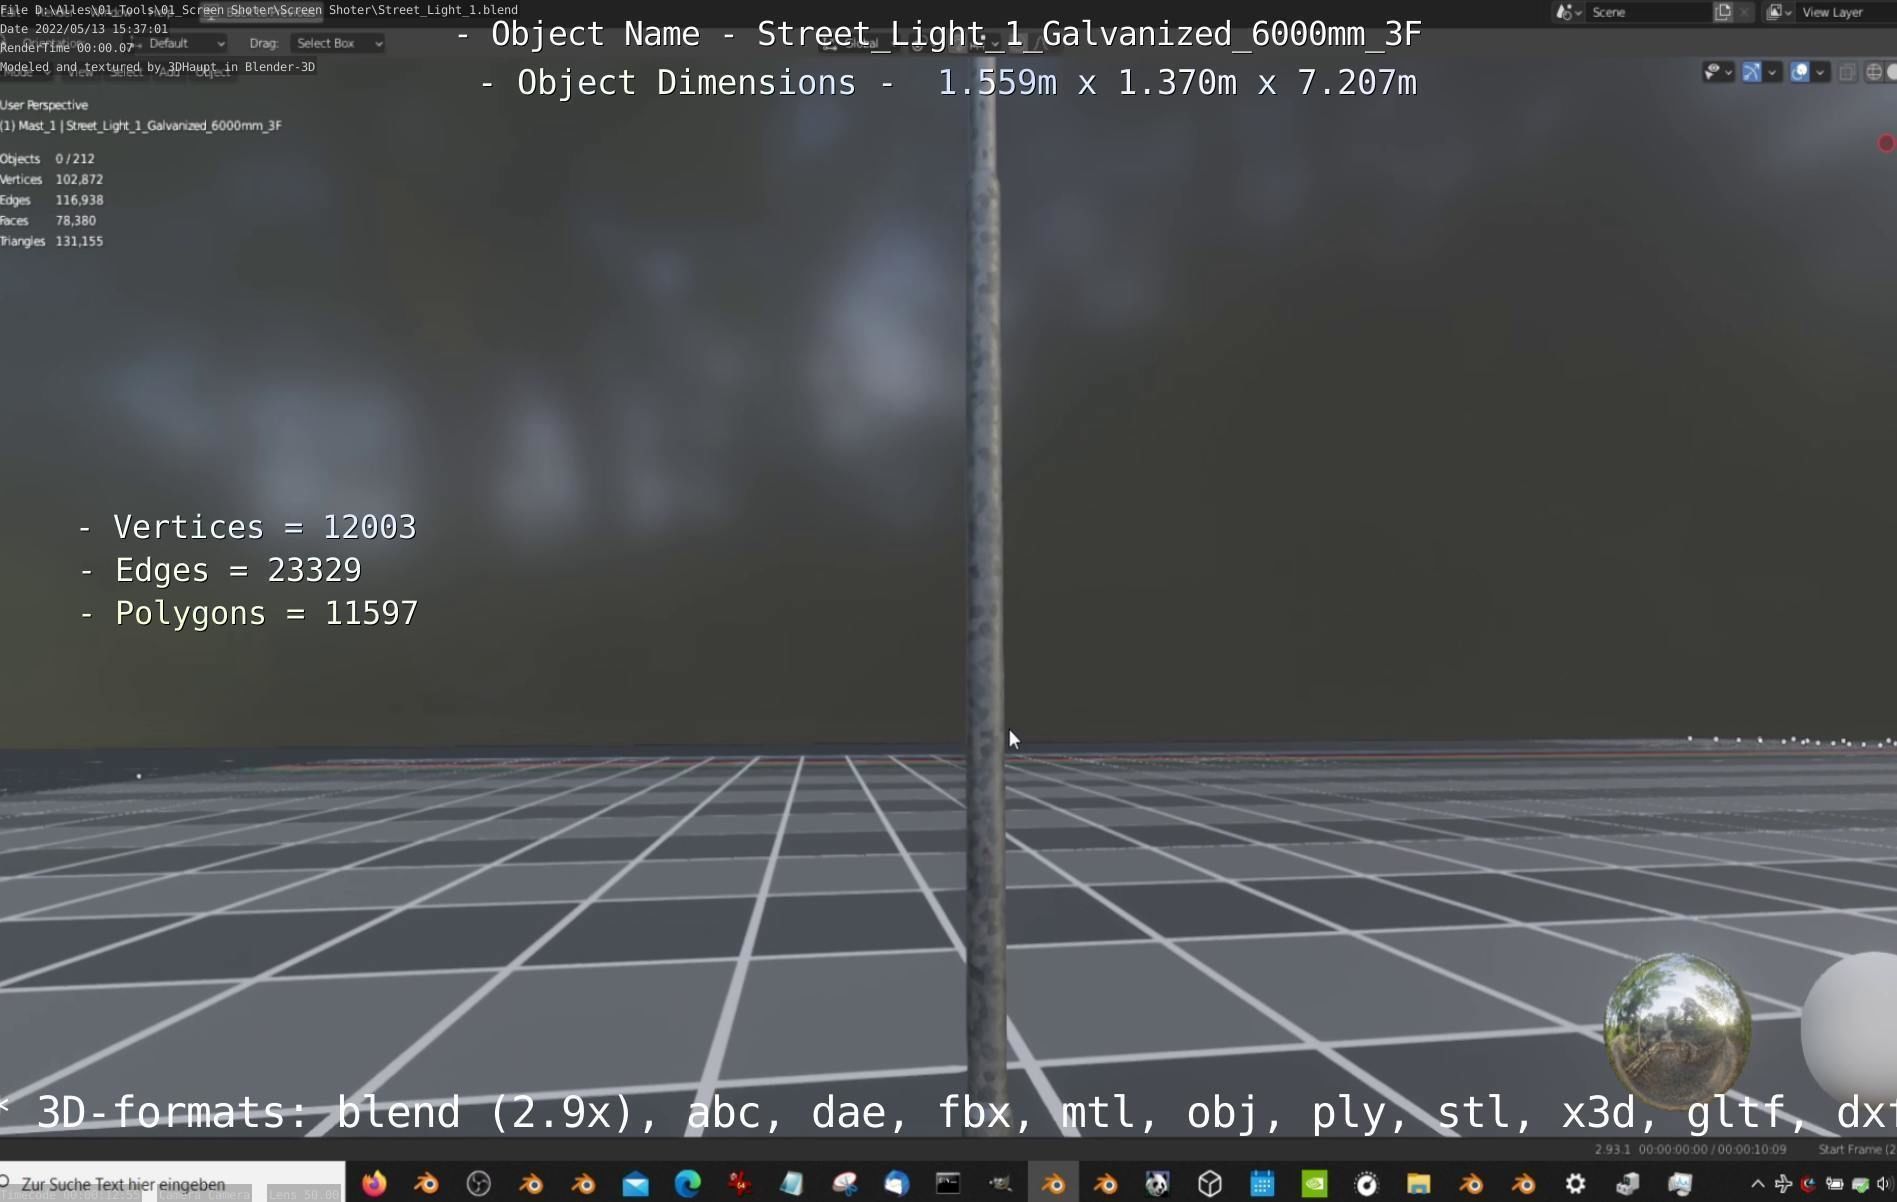Open the Thunderbird icon in the taskbar

pos(897,1184)
